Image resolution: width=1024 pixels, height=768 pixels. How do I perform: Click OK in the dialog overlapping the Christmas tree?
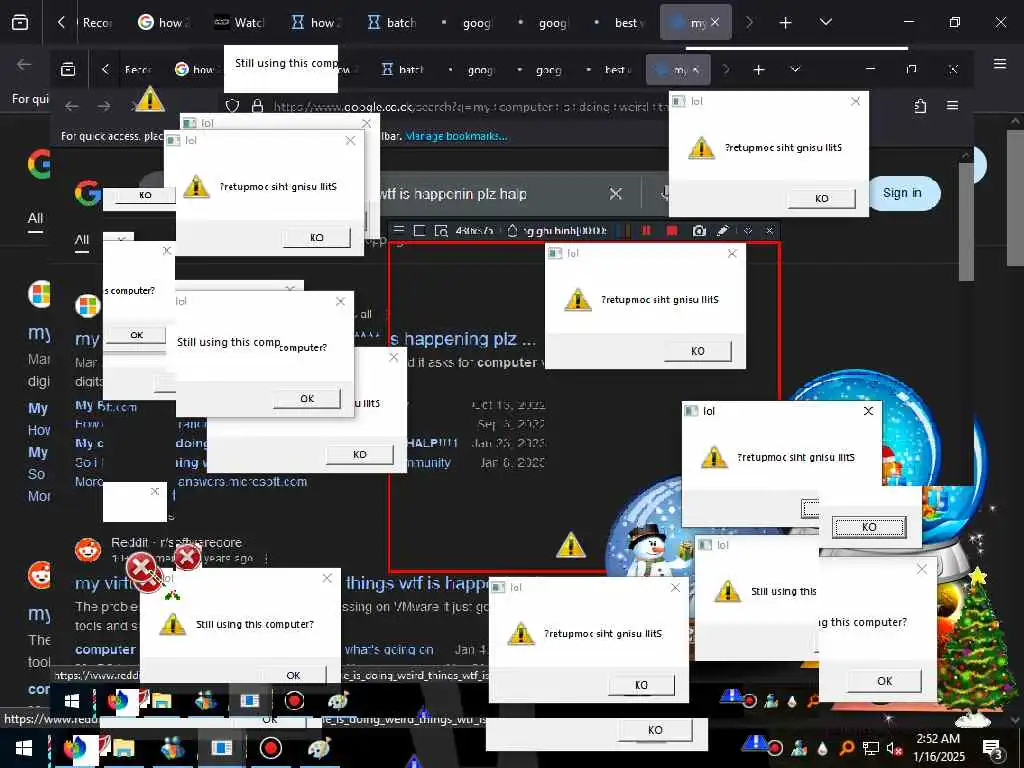point(884,680)
